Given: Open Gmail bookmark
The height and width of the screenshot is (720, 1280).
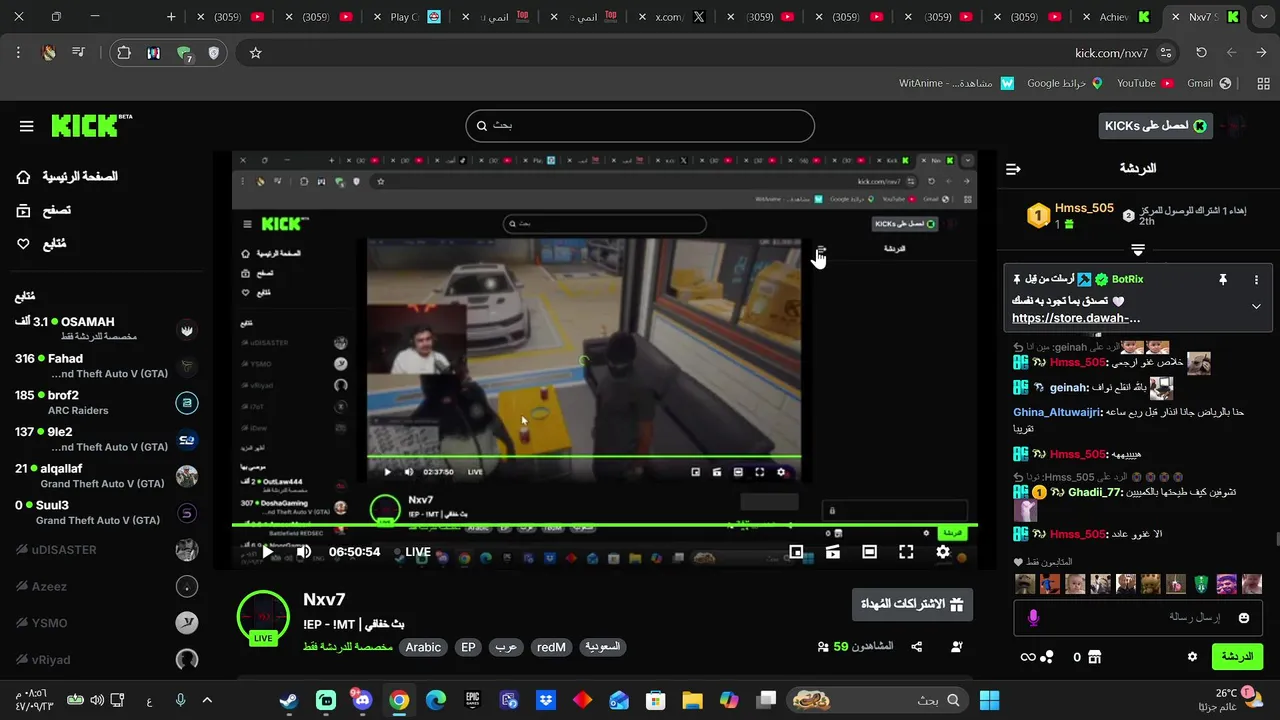Looking at the screenshot, I should [1209, 84].
